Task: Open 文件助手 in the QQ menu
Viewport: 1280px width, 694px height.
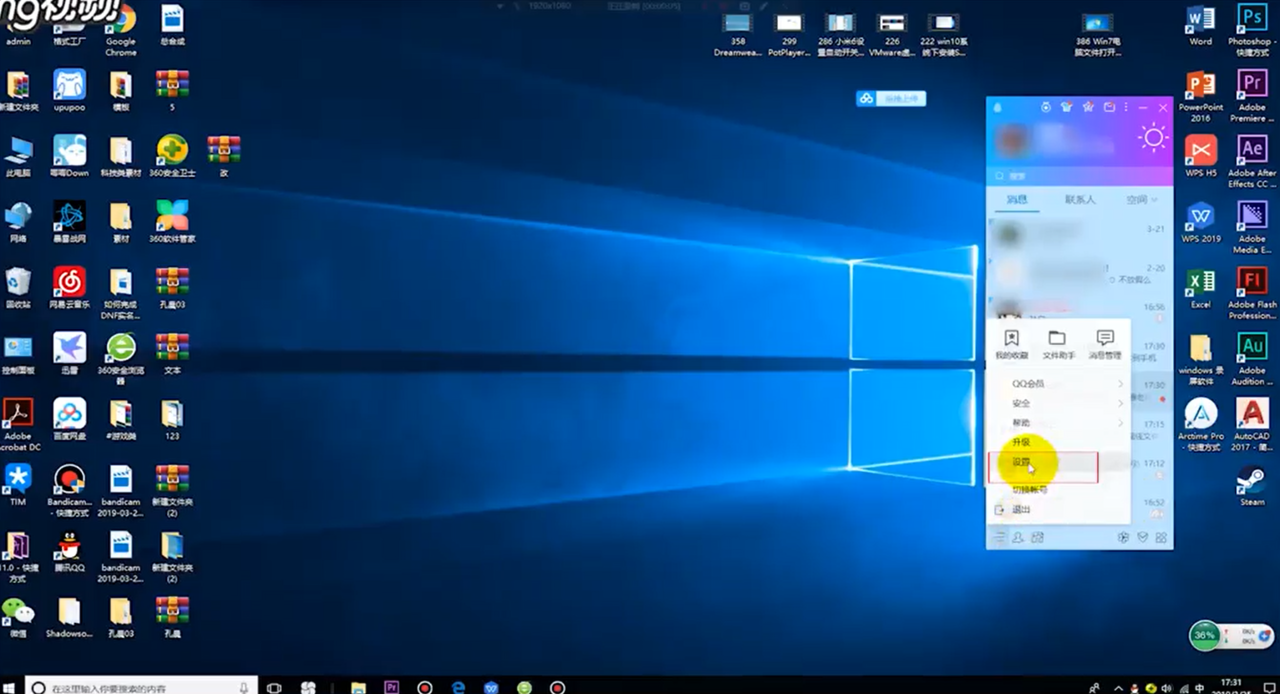Action: [x=1058, y=345]
